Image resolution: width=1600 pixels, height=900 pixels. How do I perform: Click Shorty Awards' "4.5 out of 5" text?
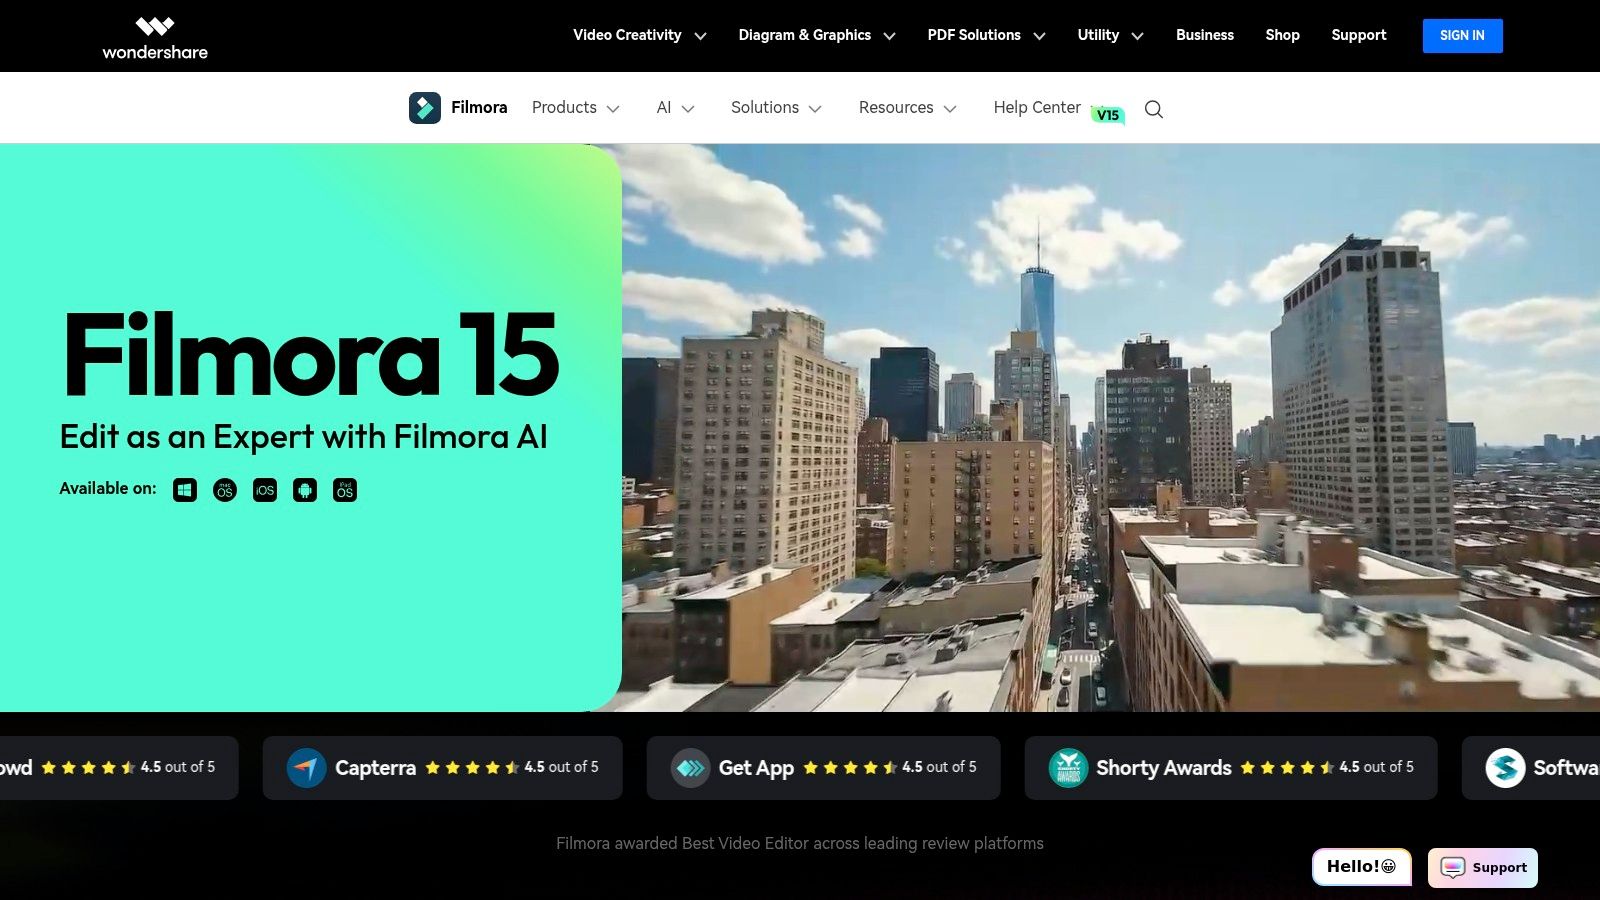pos(1377,767)
